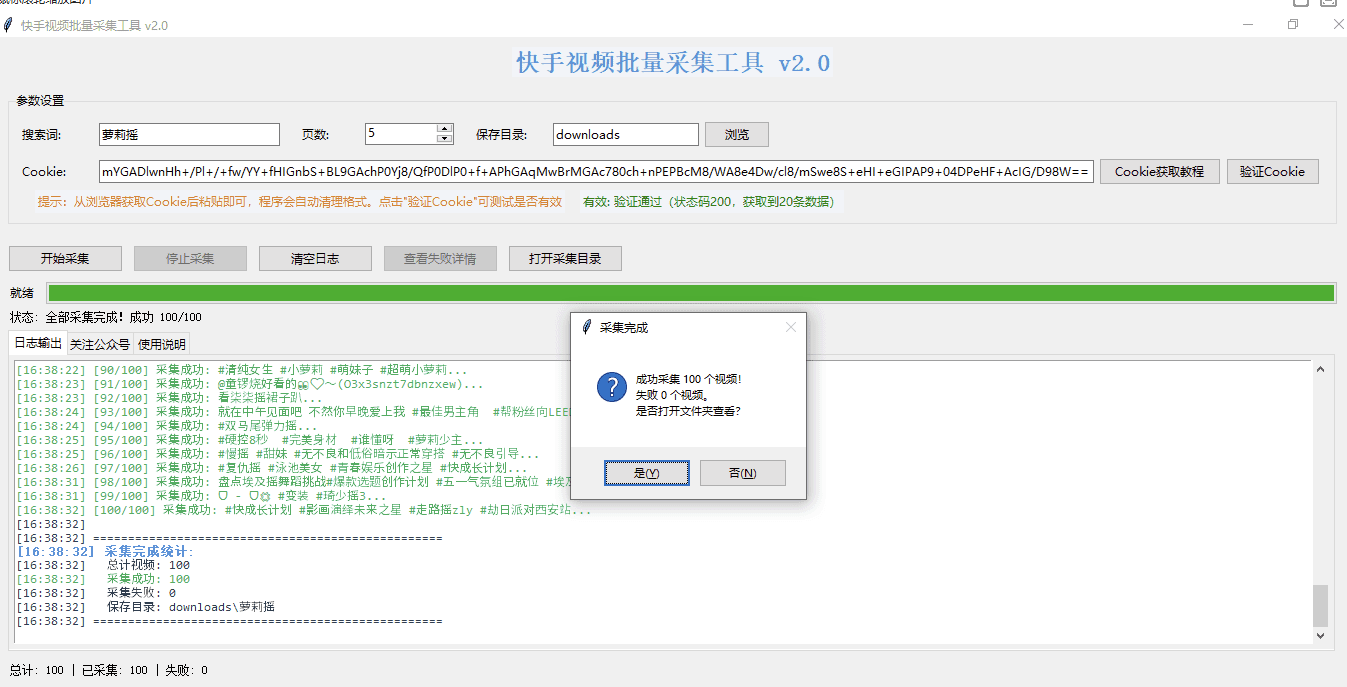Click the 保存目录 downloads field
Viewport: 1347px width, 687px height.
pyautogui.click(x=625, y=134)
